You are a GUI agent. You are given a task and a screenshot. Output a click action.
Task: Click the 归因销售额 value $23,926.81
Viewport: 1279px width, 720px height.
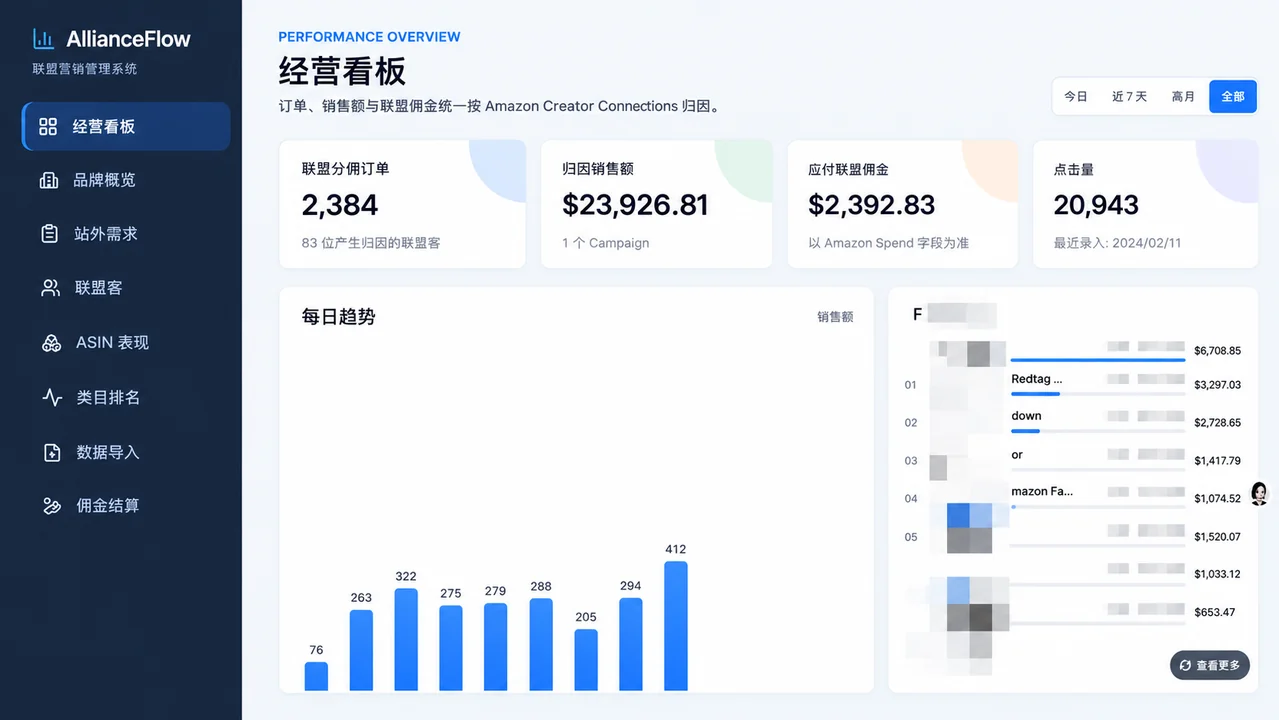pos(635,205)
